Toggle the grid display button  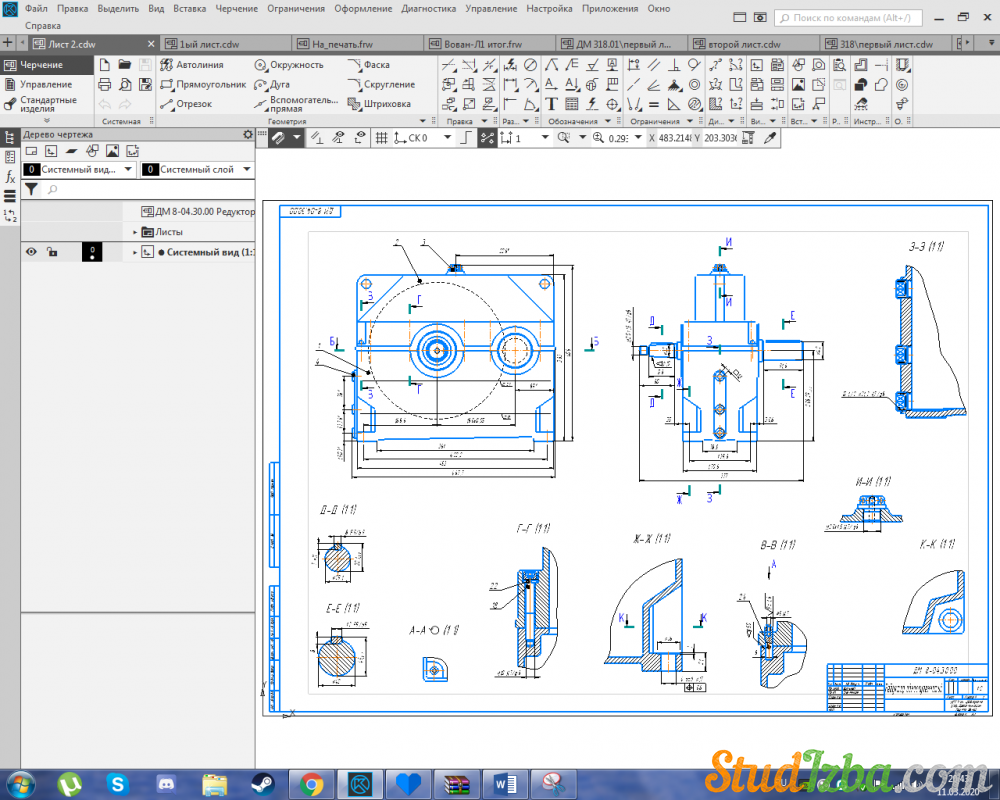click(381, 138)
